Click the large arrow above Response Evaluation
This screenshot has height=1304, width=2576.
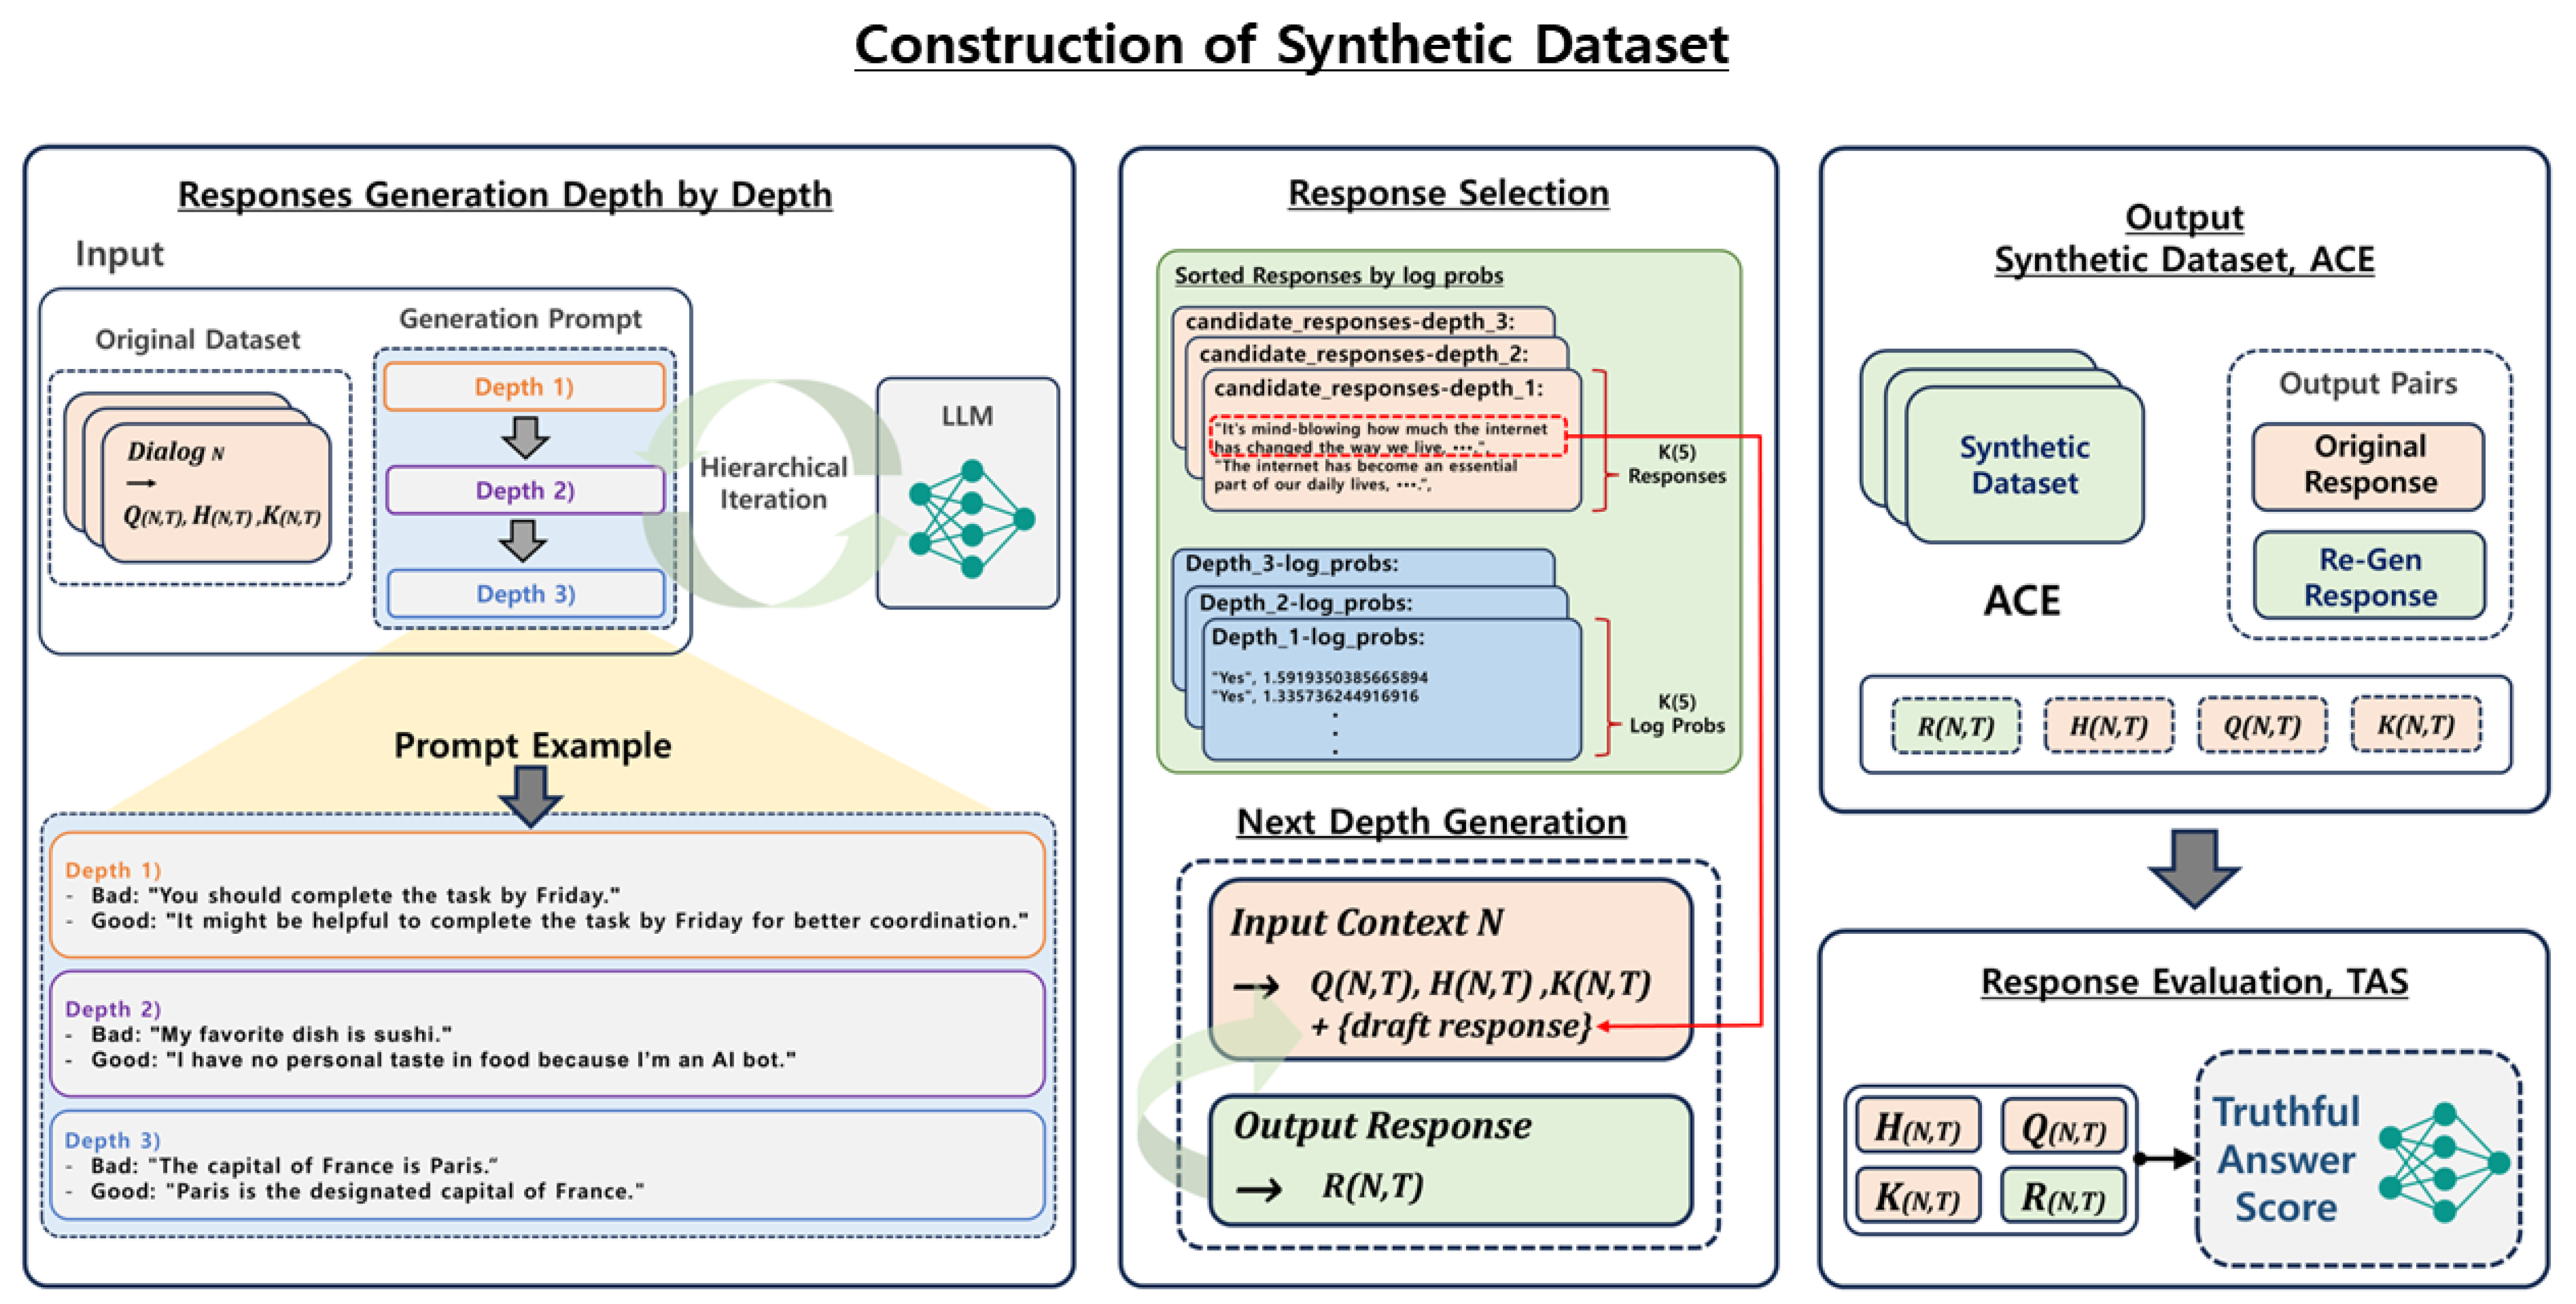pyautogui.click(x=2194, y=868)
